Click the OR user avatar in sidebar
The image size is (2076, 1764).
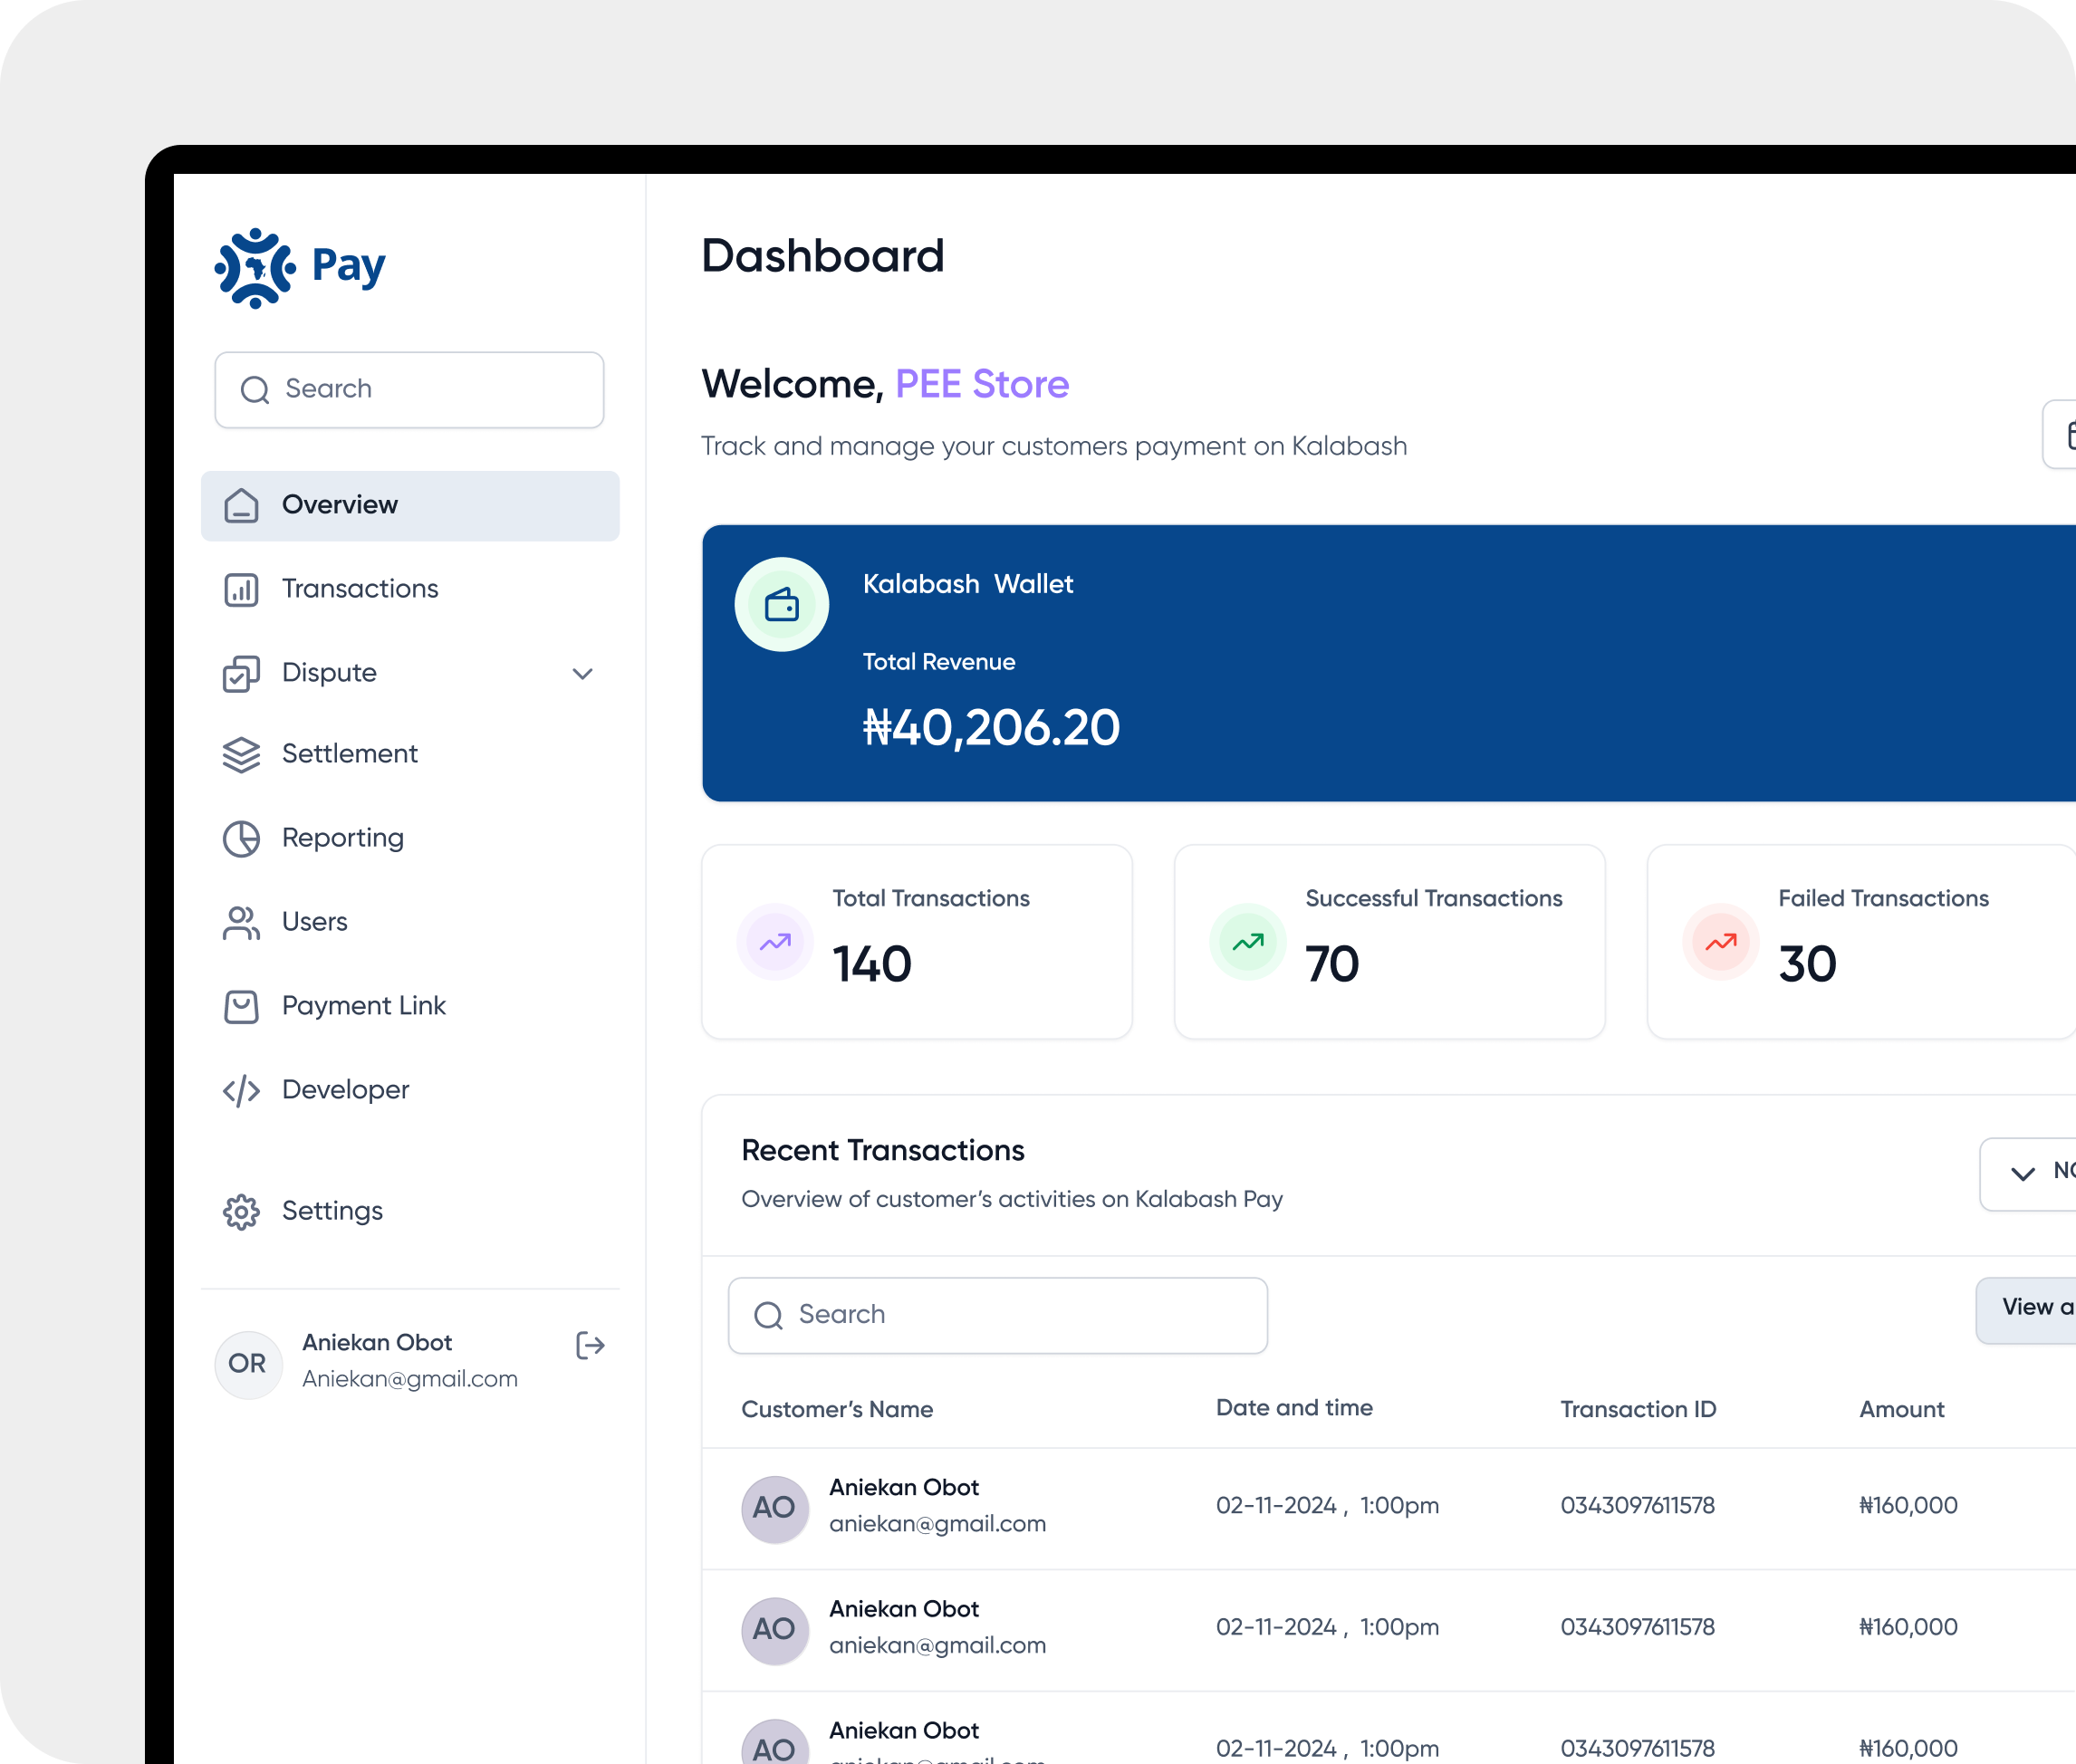[x=248, y=1364]
